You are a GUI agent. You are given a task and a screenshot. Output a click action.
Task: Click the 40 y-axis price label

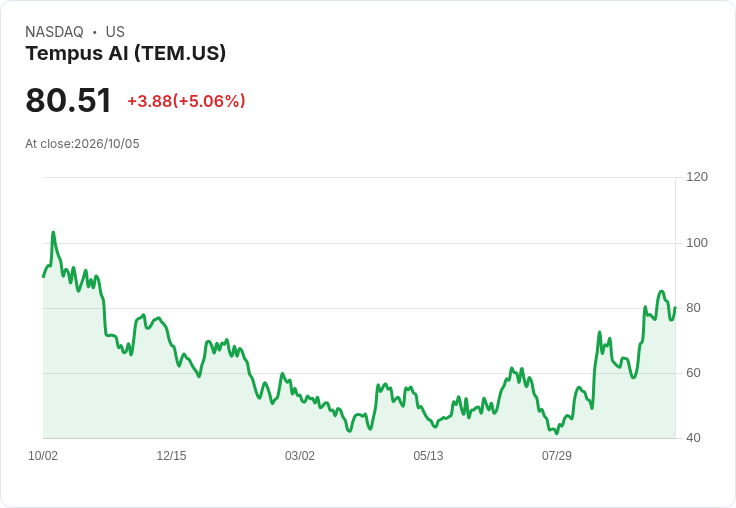[x=693, y=438]
